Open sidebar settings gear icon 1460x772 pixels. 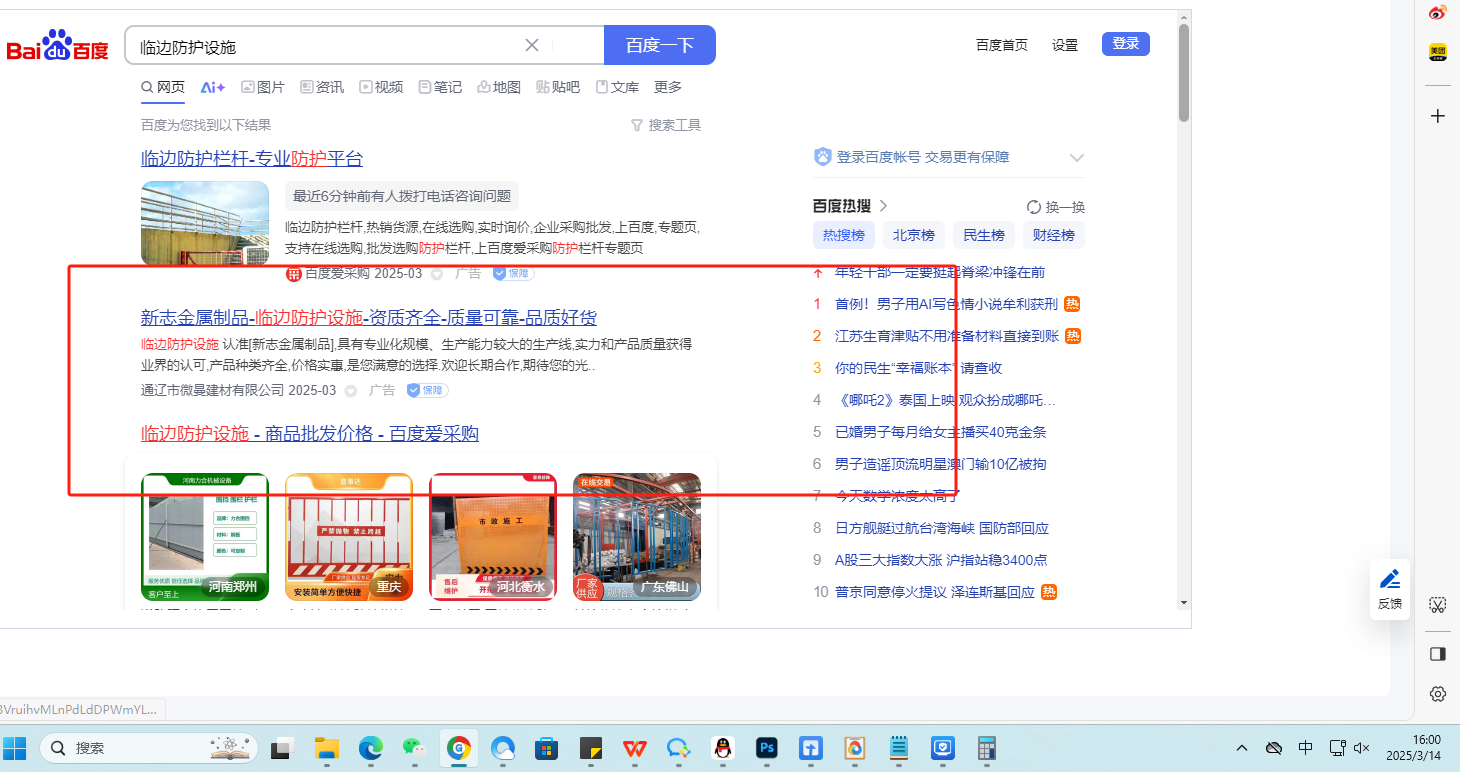pos(1437,694)
